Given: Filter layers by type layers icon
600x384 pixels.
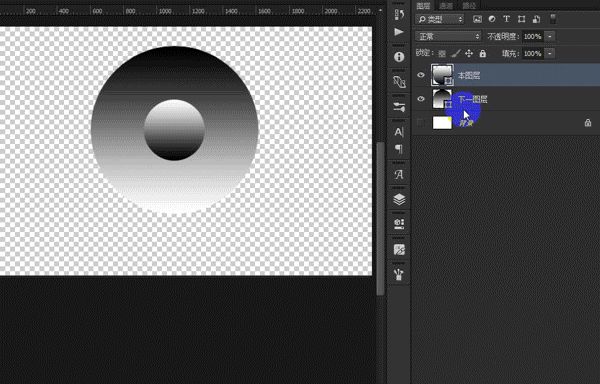Looking at the screenshot, I should 506,19.
